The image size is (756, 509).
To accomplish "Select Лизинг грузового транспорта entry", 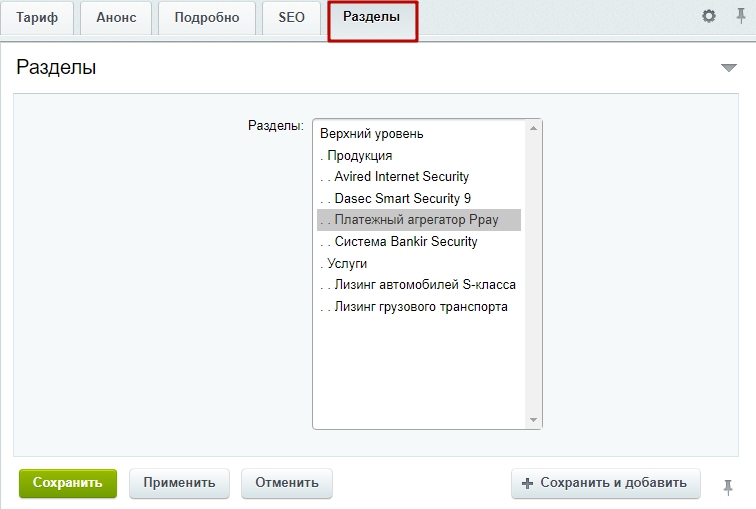I will click(419, 307).
